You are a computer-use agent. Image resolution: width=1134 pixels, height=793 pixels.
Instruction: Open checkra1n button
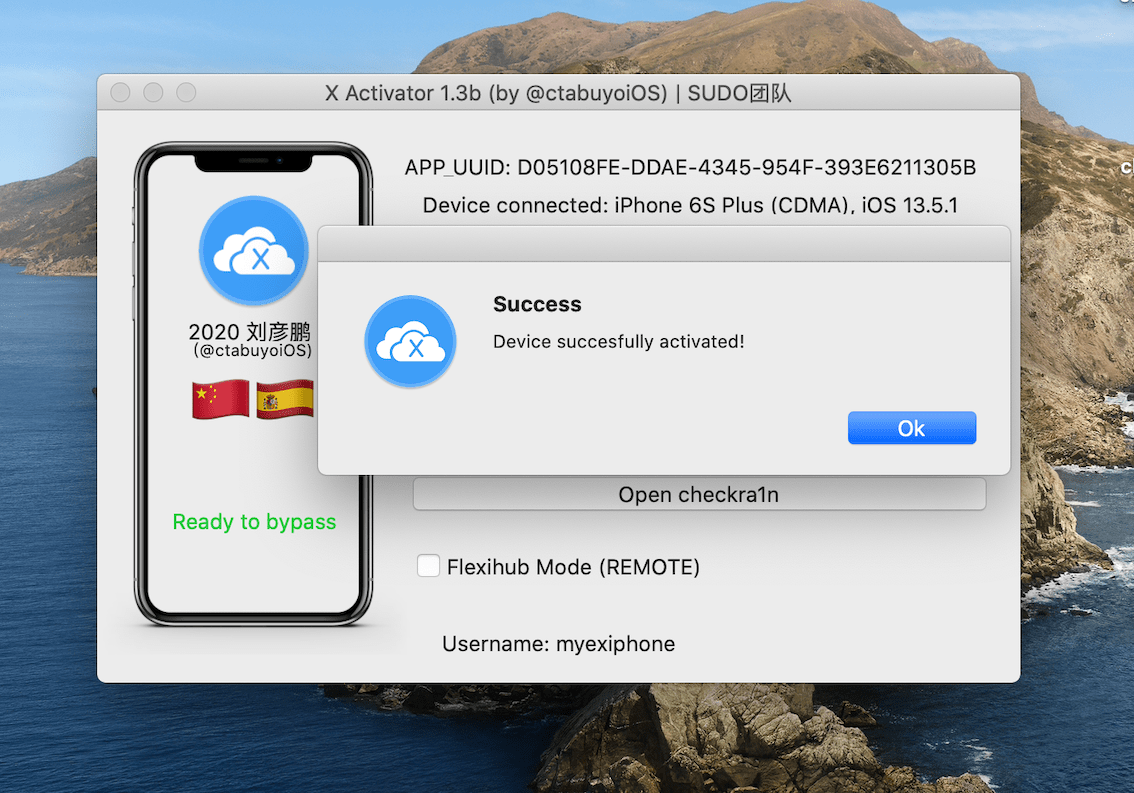coord(699,495)
